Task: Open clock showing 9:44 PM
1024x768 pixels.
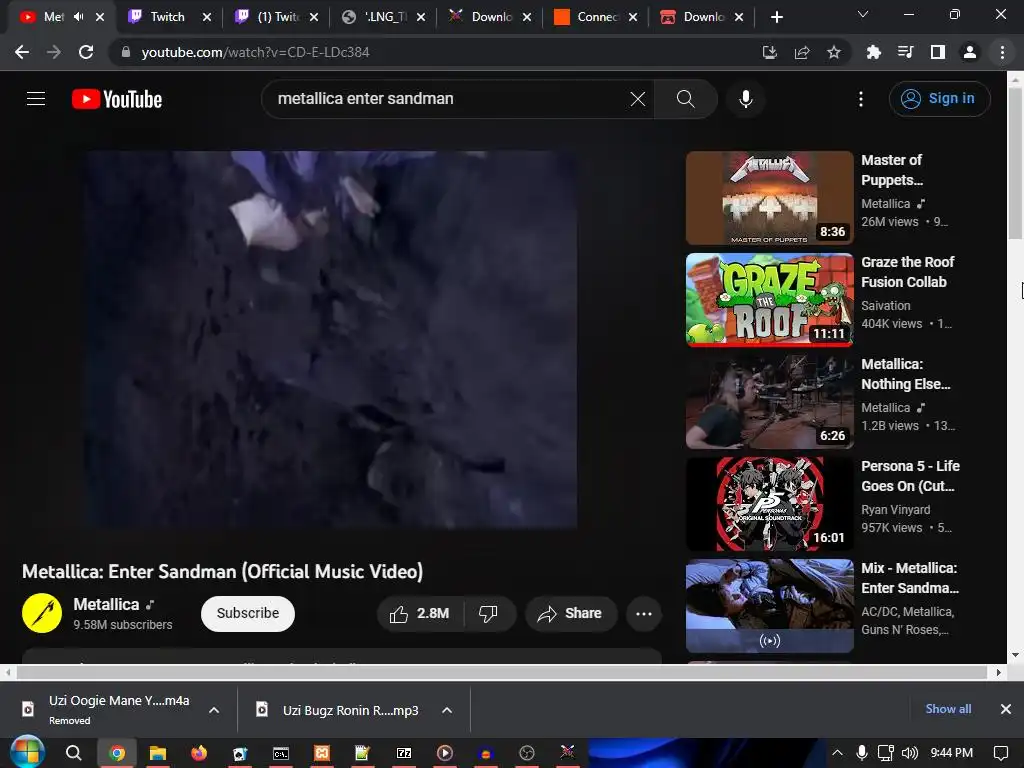Action: [x=952, y=753]
